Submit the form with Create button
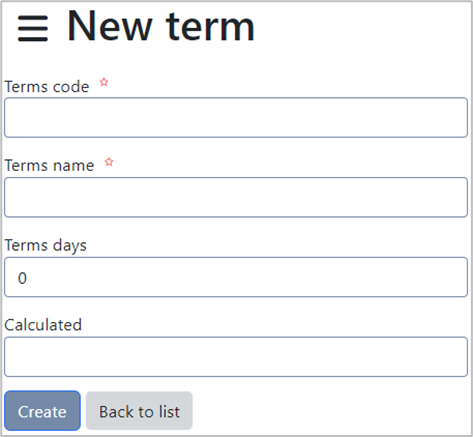Viewport: 473px width, 437px height. point(42,411)
